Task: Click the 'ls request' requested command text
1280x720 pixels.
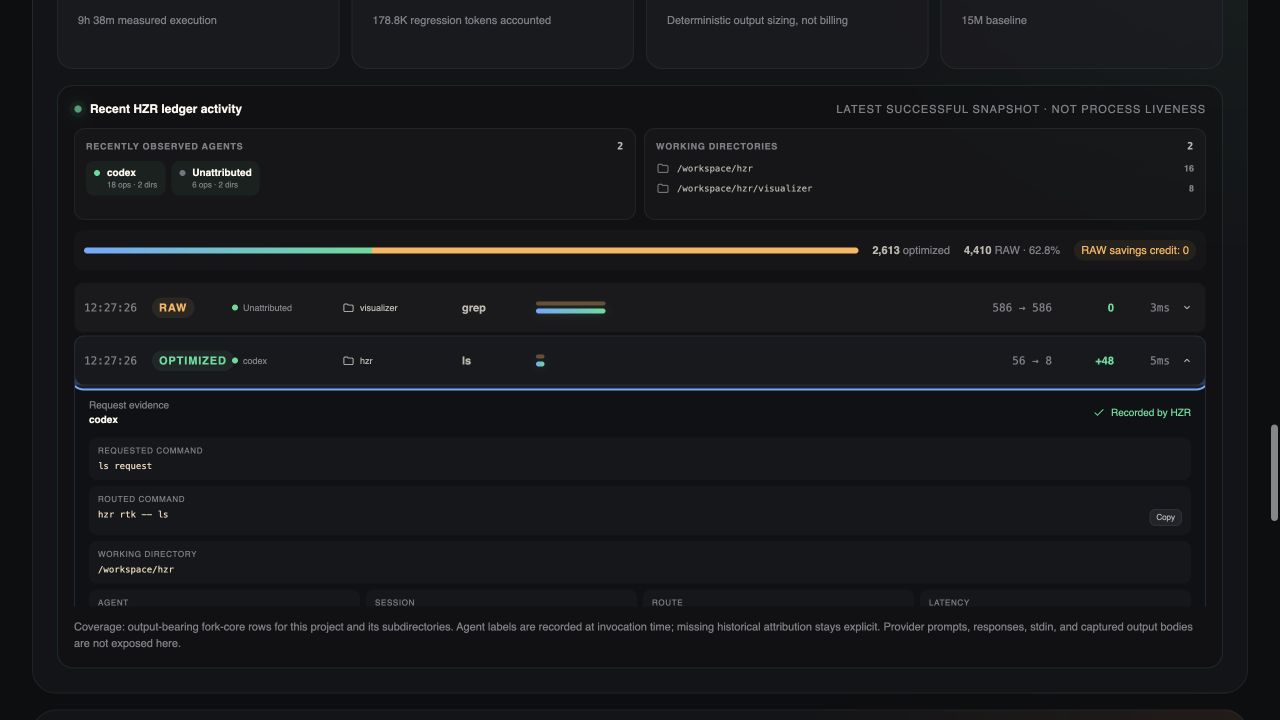Action: [125, 466]
